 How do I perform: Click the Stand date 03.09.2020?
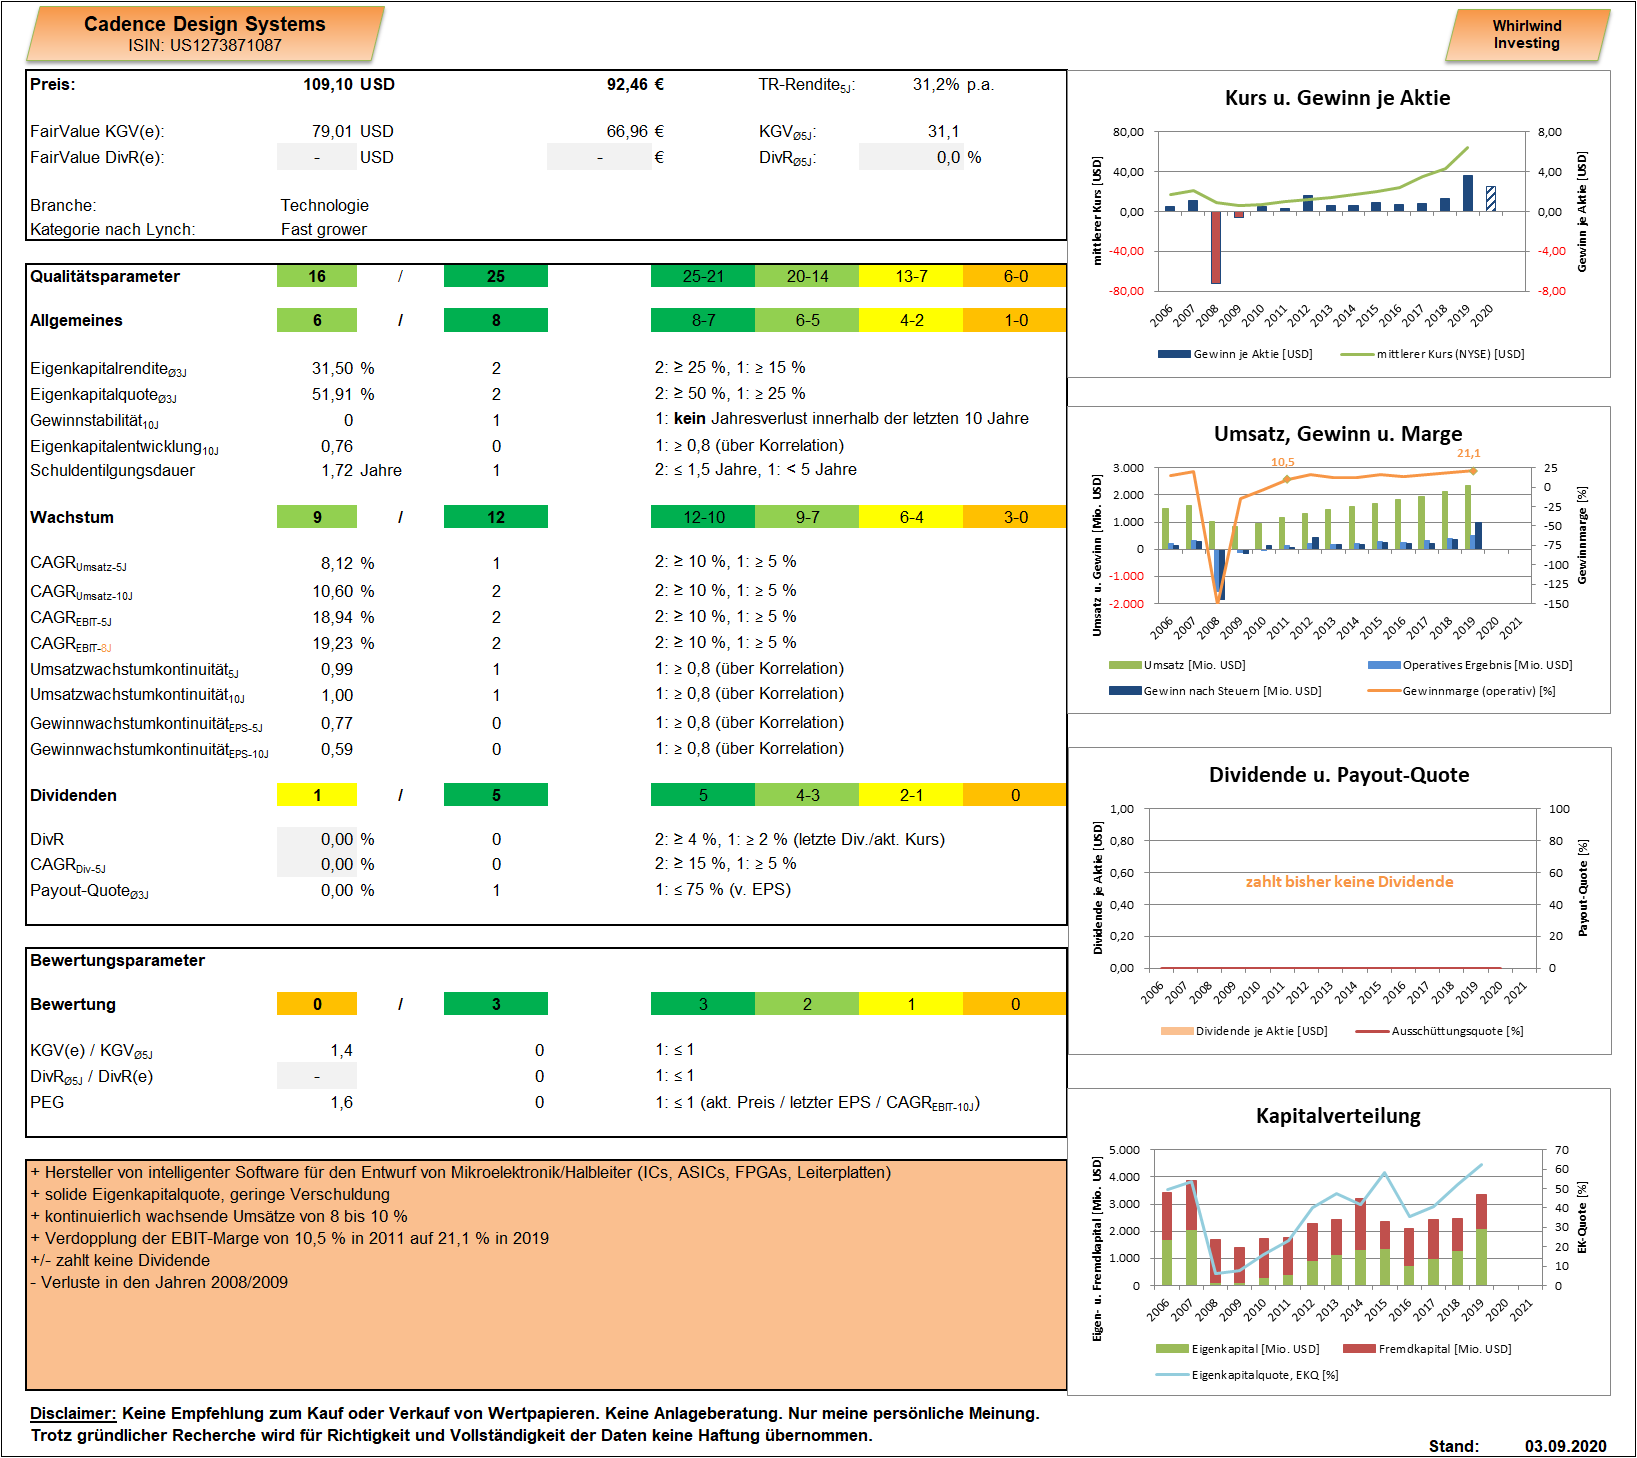(x=1565, y=1446)
